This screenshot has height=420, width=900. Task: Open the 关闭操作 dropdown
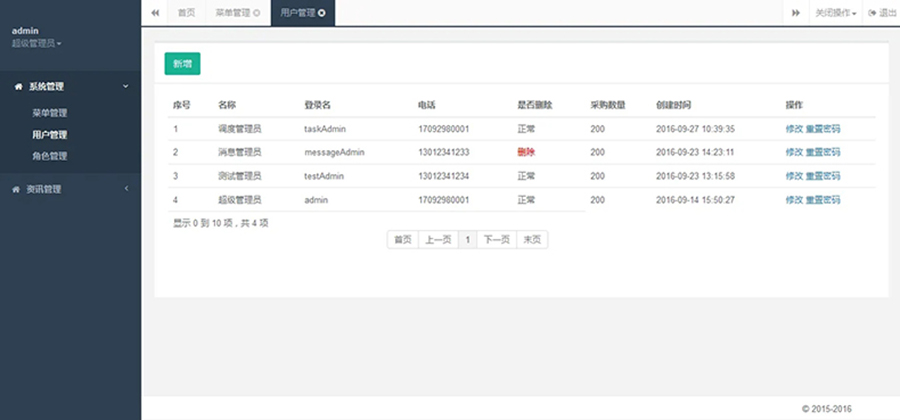[836, 13]
